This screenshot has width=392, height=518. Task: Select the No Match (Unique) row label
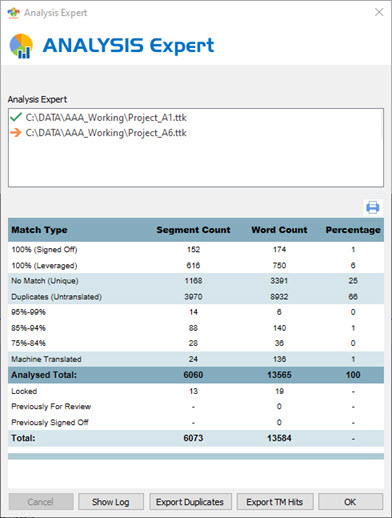pyautogui.click(x=45, y=281)
